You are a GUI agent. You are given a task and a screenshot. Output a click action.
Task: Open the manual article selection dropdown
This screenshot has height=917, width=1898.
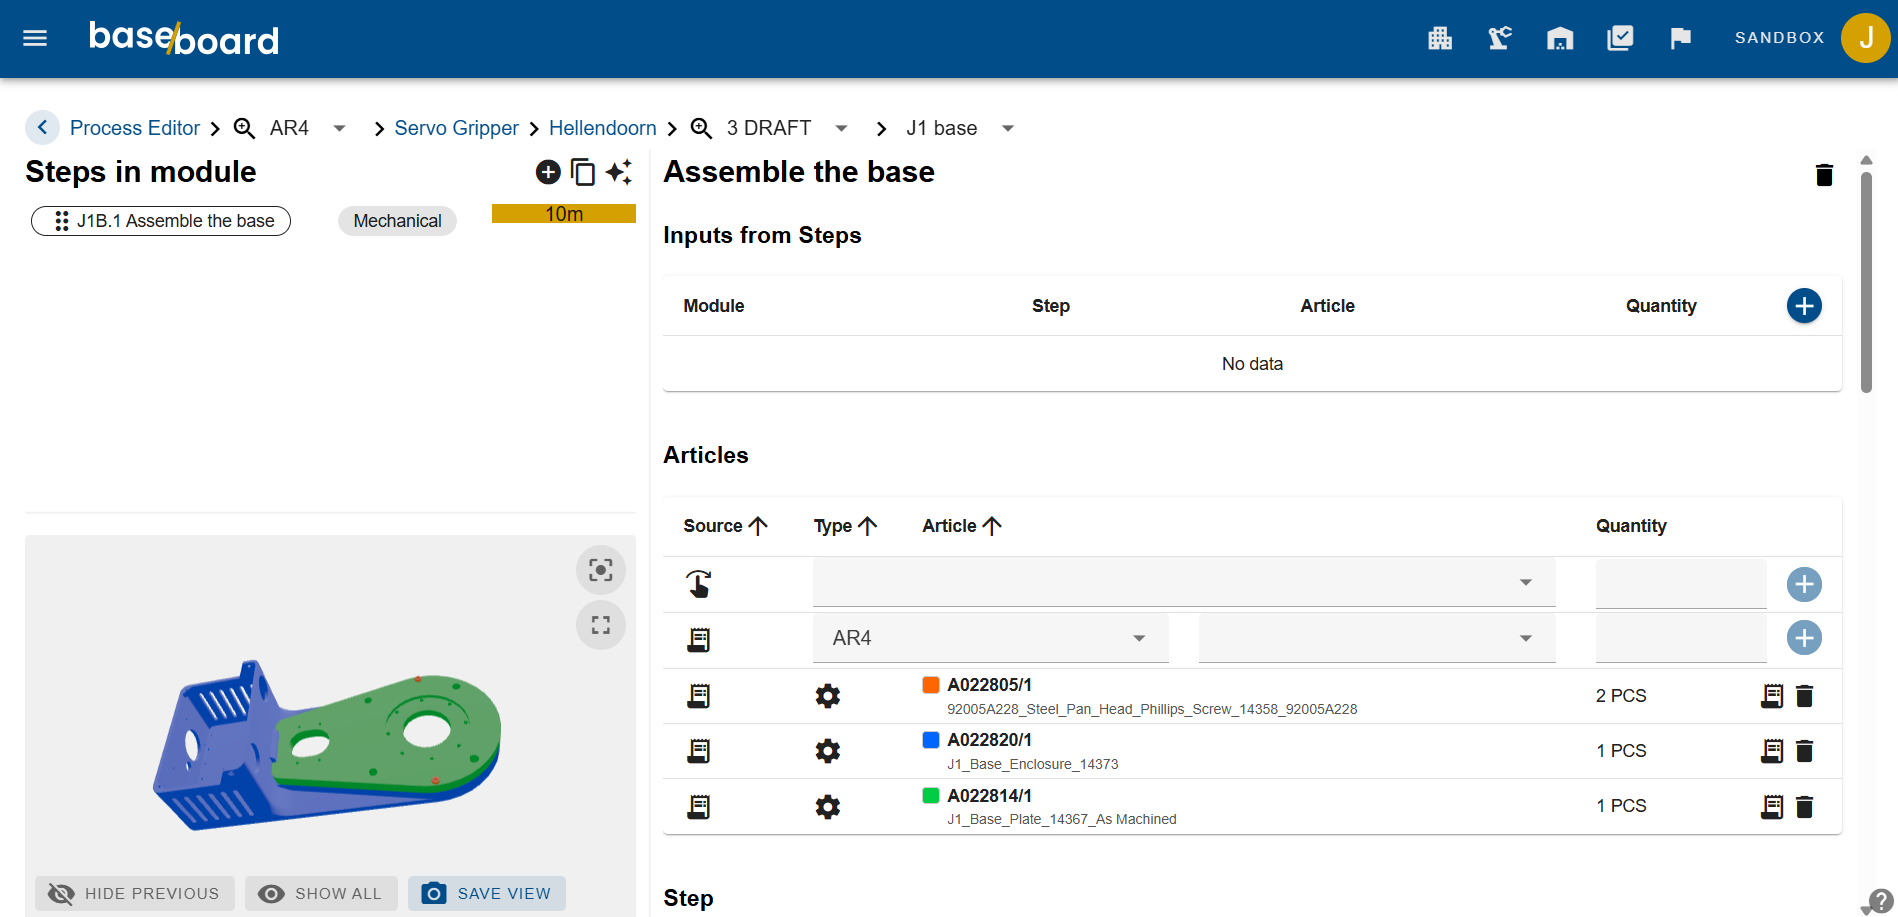click(x=1184, y=583)
